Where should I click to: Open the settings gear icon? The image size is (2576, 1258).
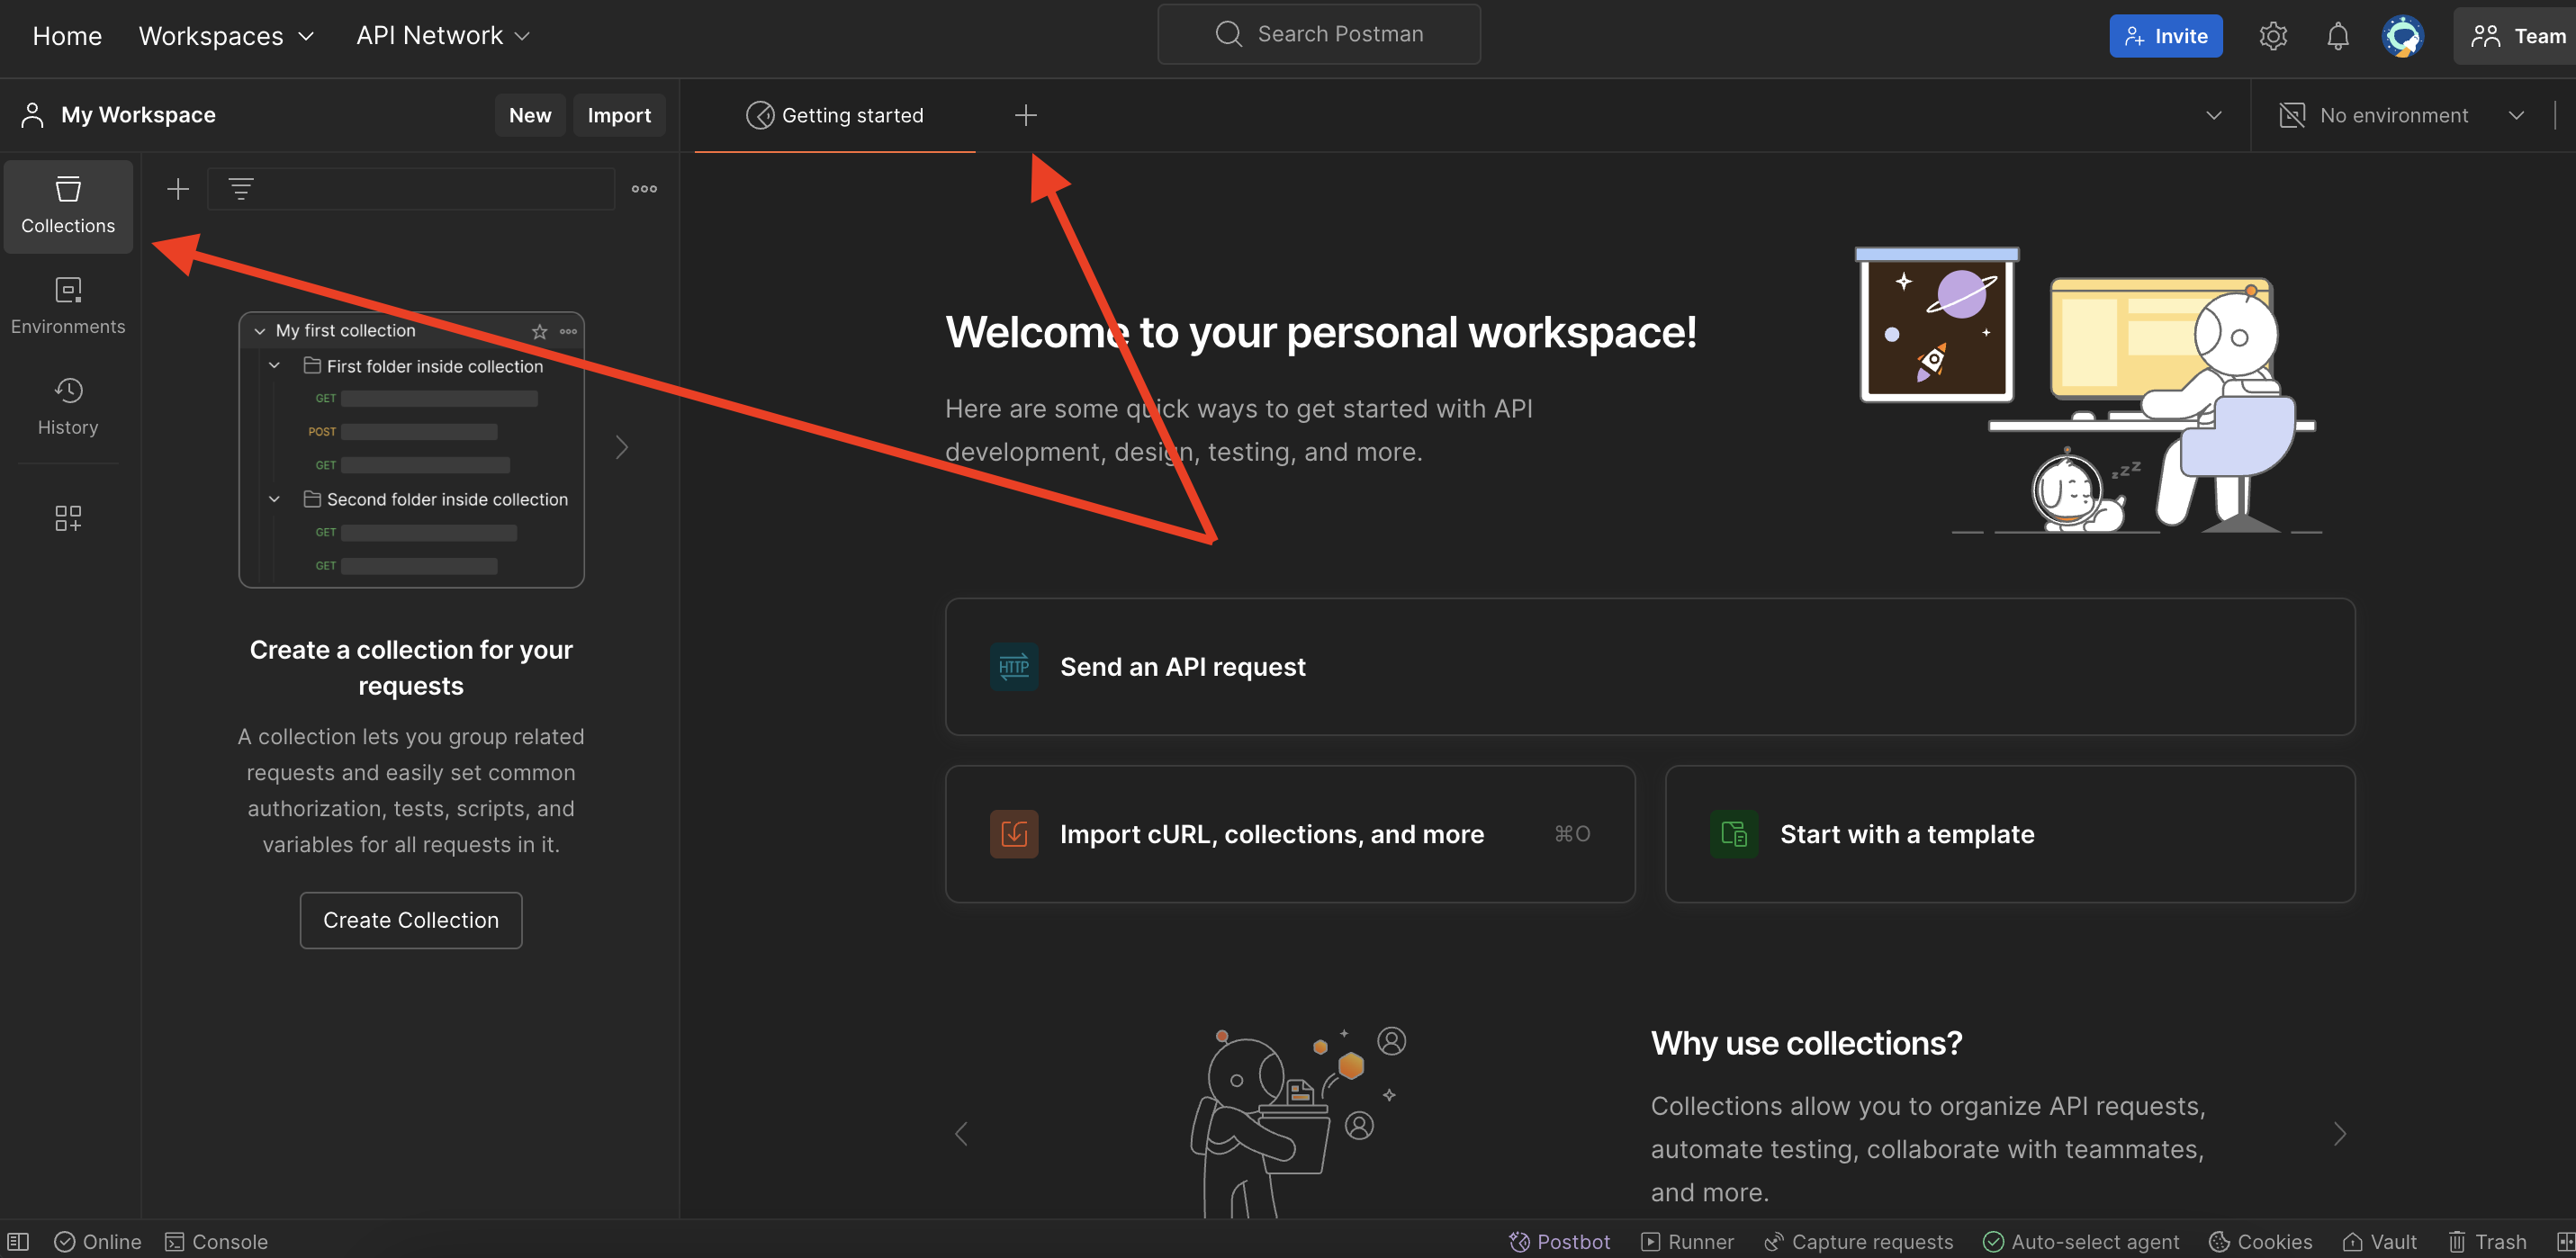[x=2272, y=36]
